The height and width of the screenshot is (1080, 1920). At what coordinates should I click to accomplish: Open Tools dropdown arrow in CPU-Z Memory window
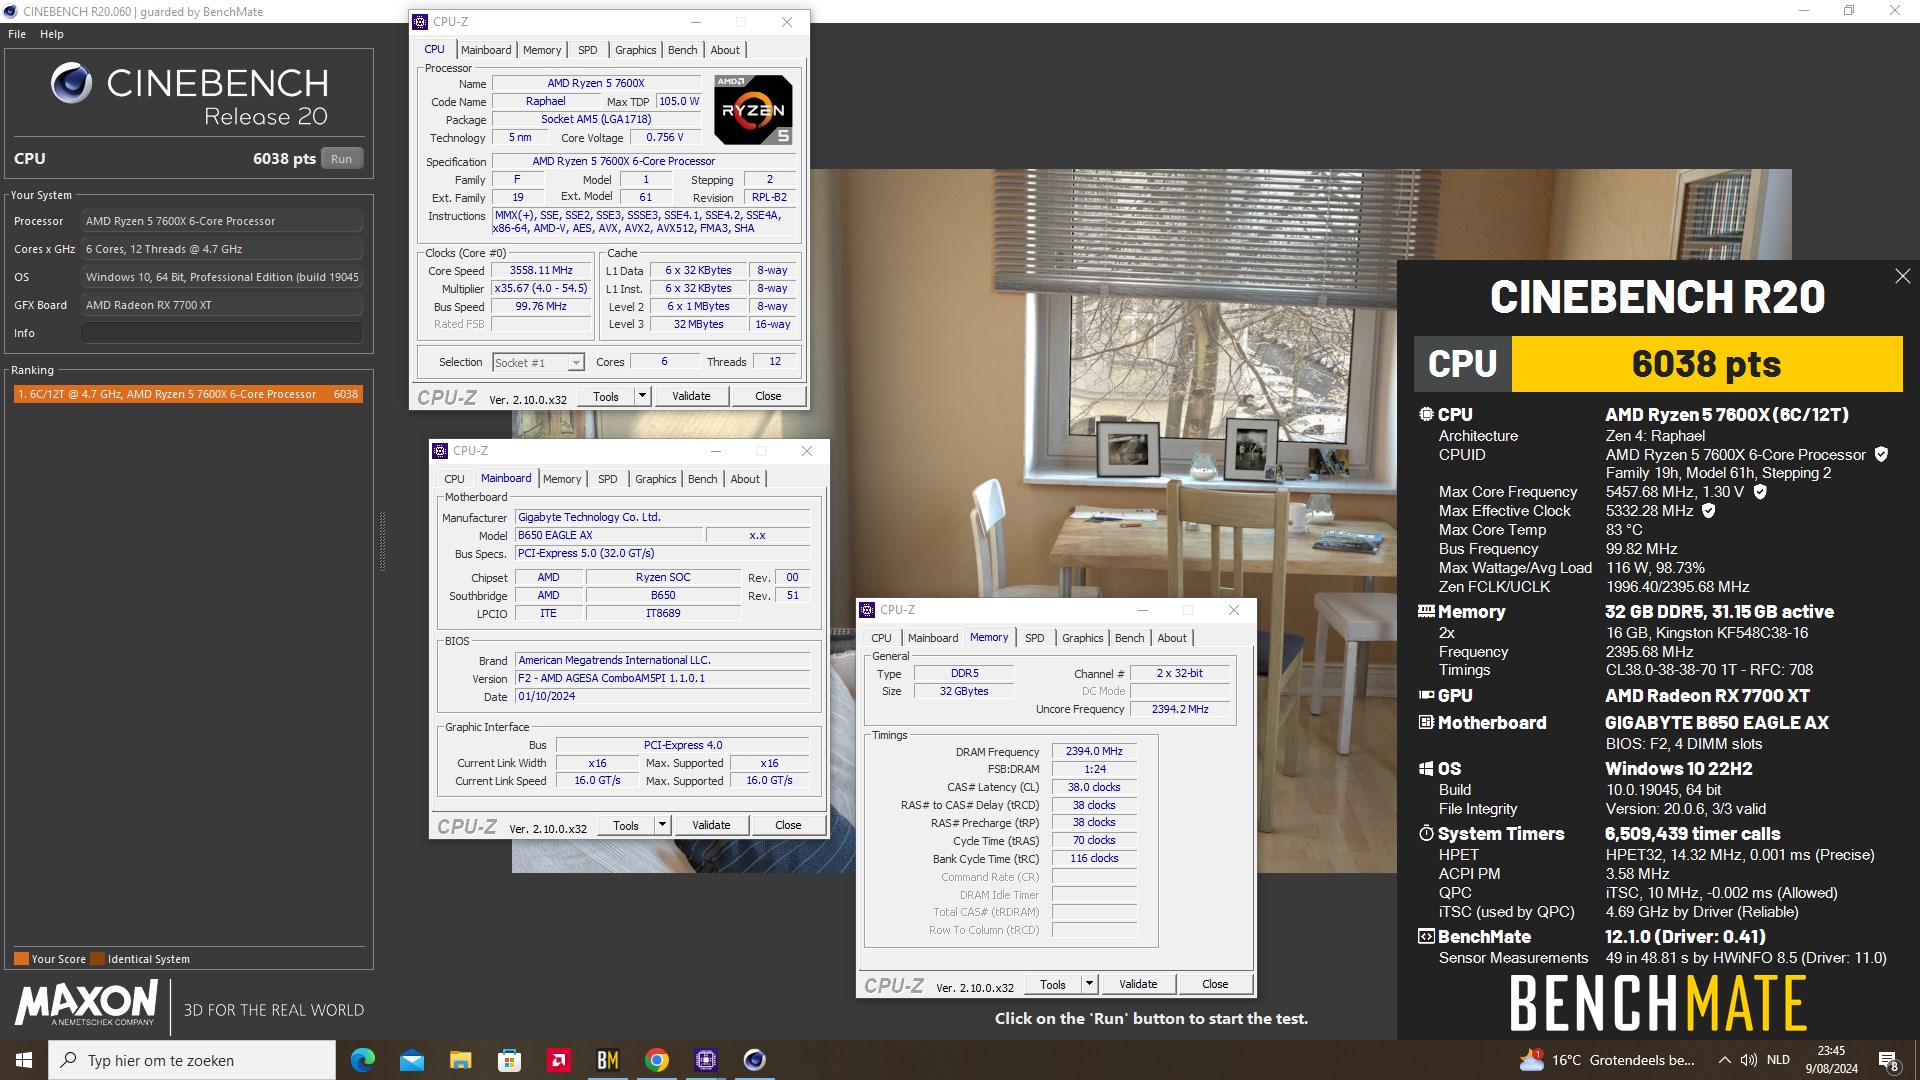click(x=1089, y=984)
